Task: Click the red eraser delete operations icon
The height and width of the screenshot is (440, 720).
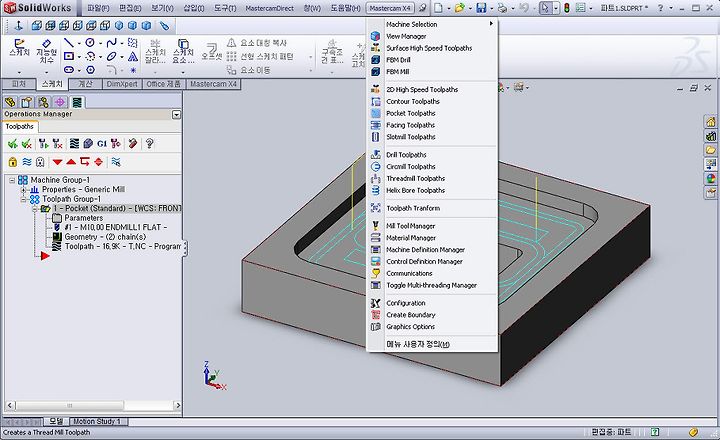Action: pyautogui.click(x=133, y=144)
